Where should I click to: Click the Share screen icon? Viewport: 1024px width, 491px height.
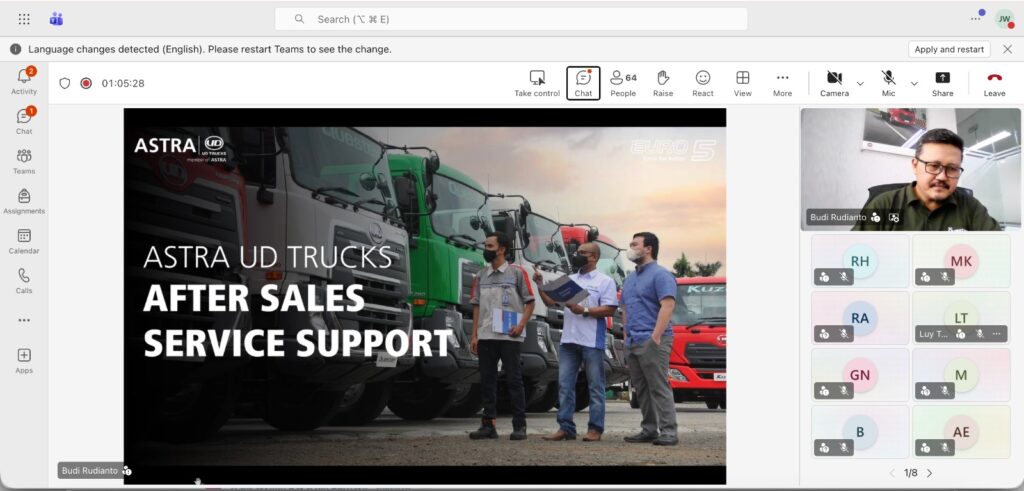coord(942,84)
